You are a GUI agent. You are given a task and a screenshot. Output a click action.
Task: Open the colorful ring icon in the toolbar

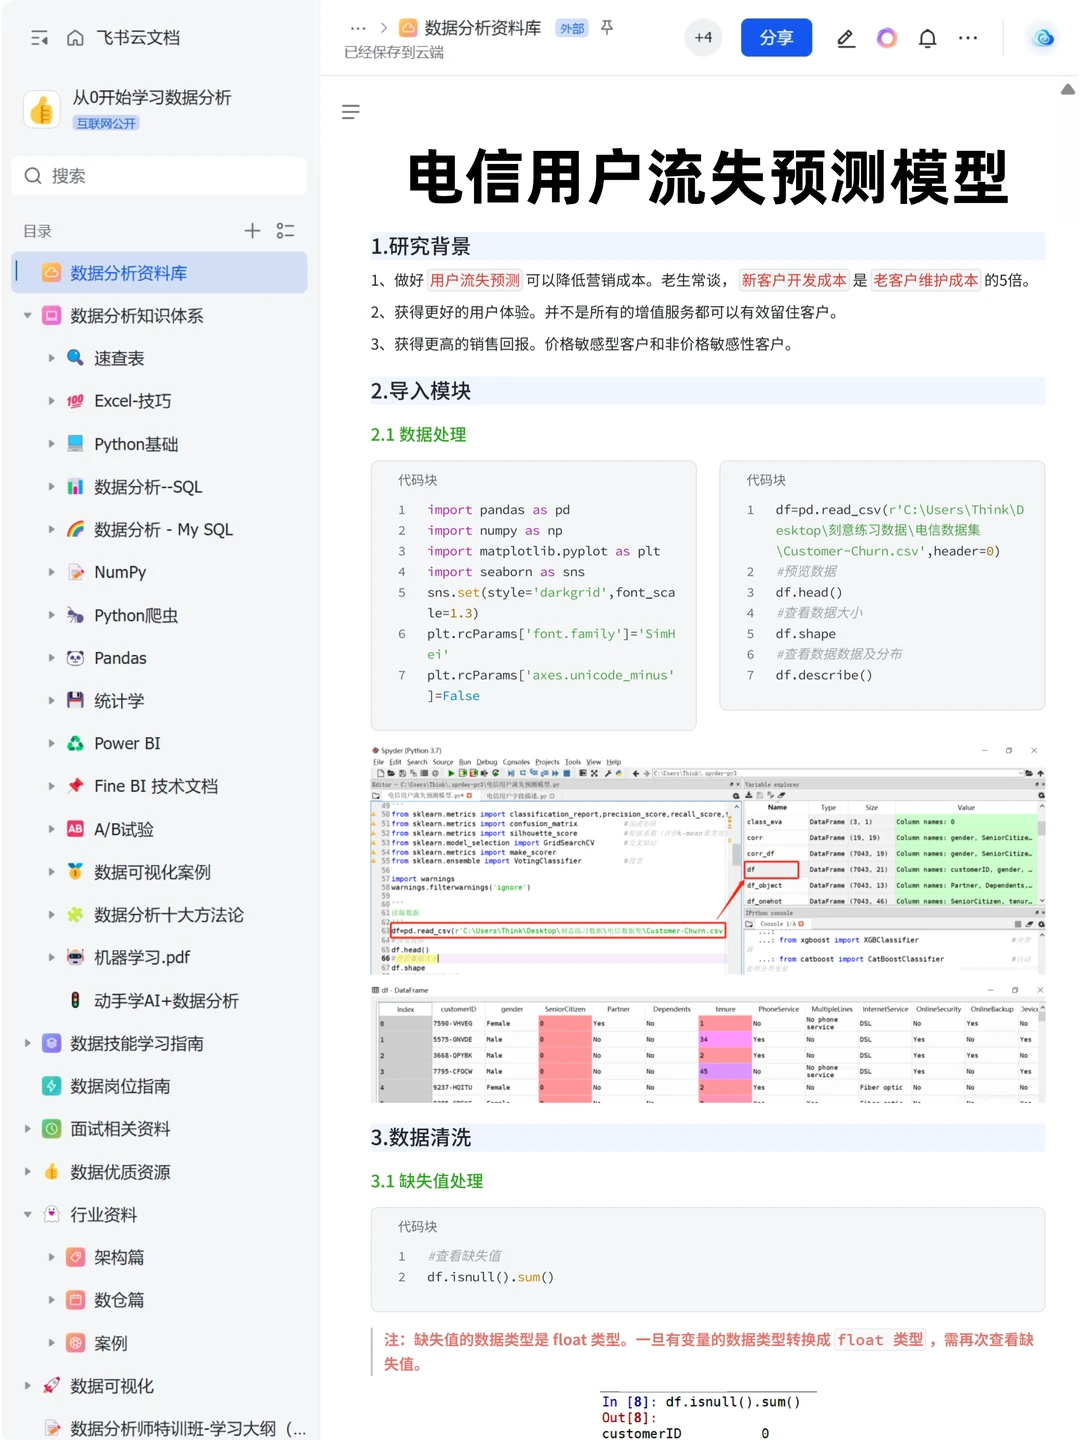coord(887,38)
